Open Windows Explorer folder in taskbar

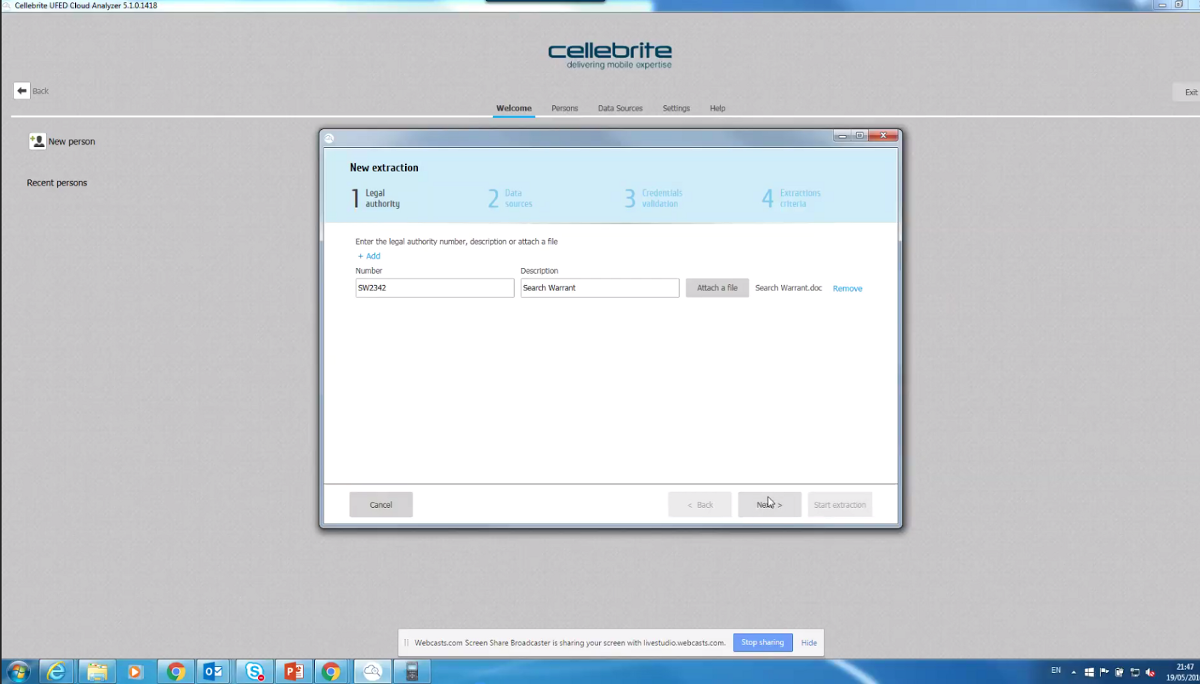[x=96, y=671]
